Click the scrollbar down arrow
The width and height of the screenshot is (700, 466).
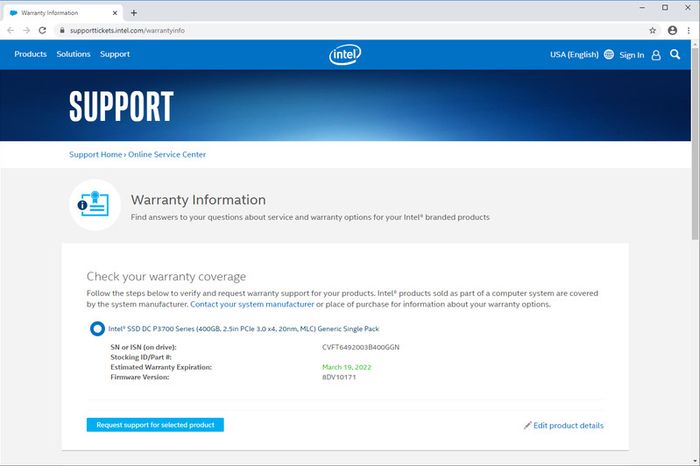[x=695, y=460]
